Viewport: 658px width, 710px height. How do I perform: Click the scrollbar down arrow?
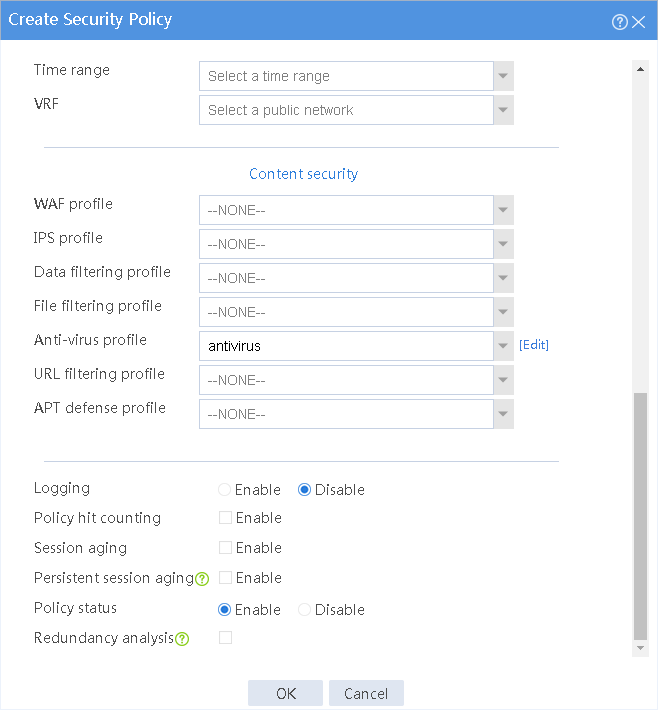(640, 648)
